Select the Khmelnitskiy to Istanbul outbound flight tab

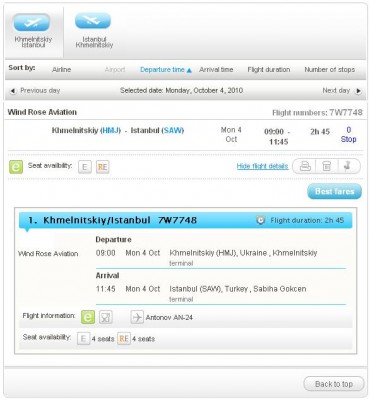coord(32,31)
